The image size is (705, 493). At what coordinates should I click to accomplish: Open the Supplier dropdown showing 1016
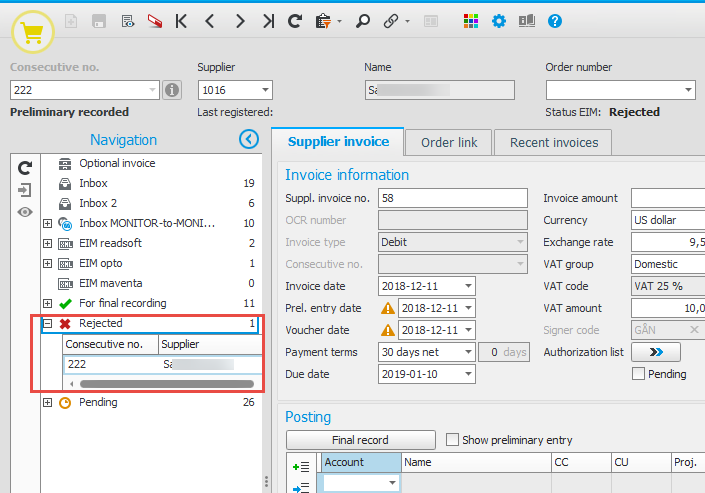tap(264, 91)
